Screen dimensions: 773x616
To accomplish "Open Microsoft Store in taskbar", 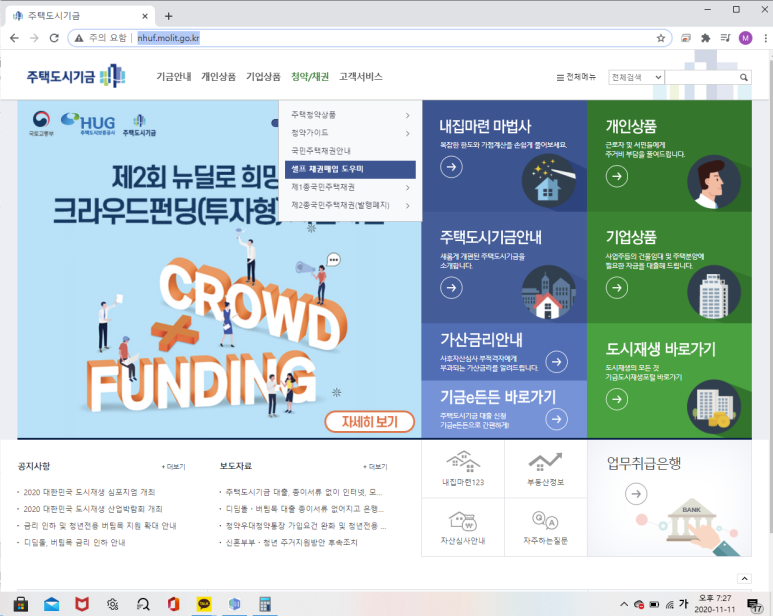I will (21, 604).
